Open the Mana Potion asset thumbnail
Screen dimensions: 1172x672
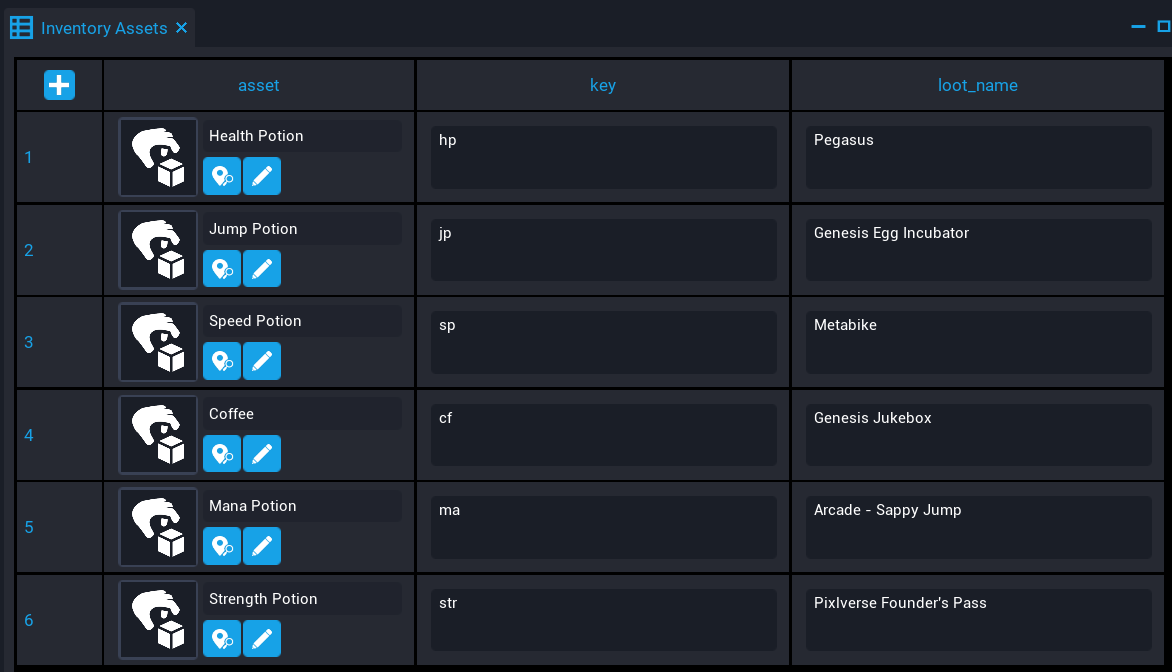pos(157,527)
